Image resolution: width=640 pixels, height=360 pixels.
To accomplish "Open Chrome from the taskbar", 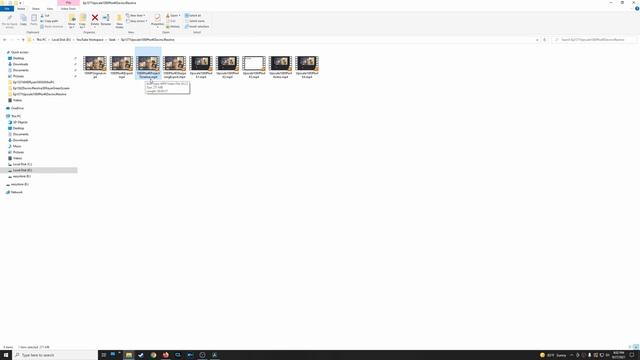I will pos(153,355).
